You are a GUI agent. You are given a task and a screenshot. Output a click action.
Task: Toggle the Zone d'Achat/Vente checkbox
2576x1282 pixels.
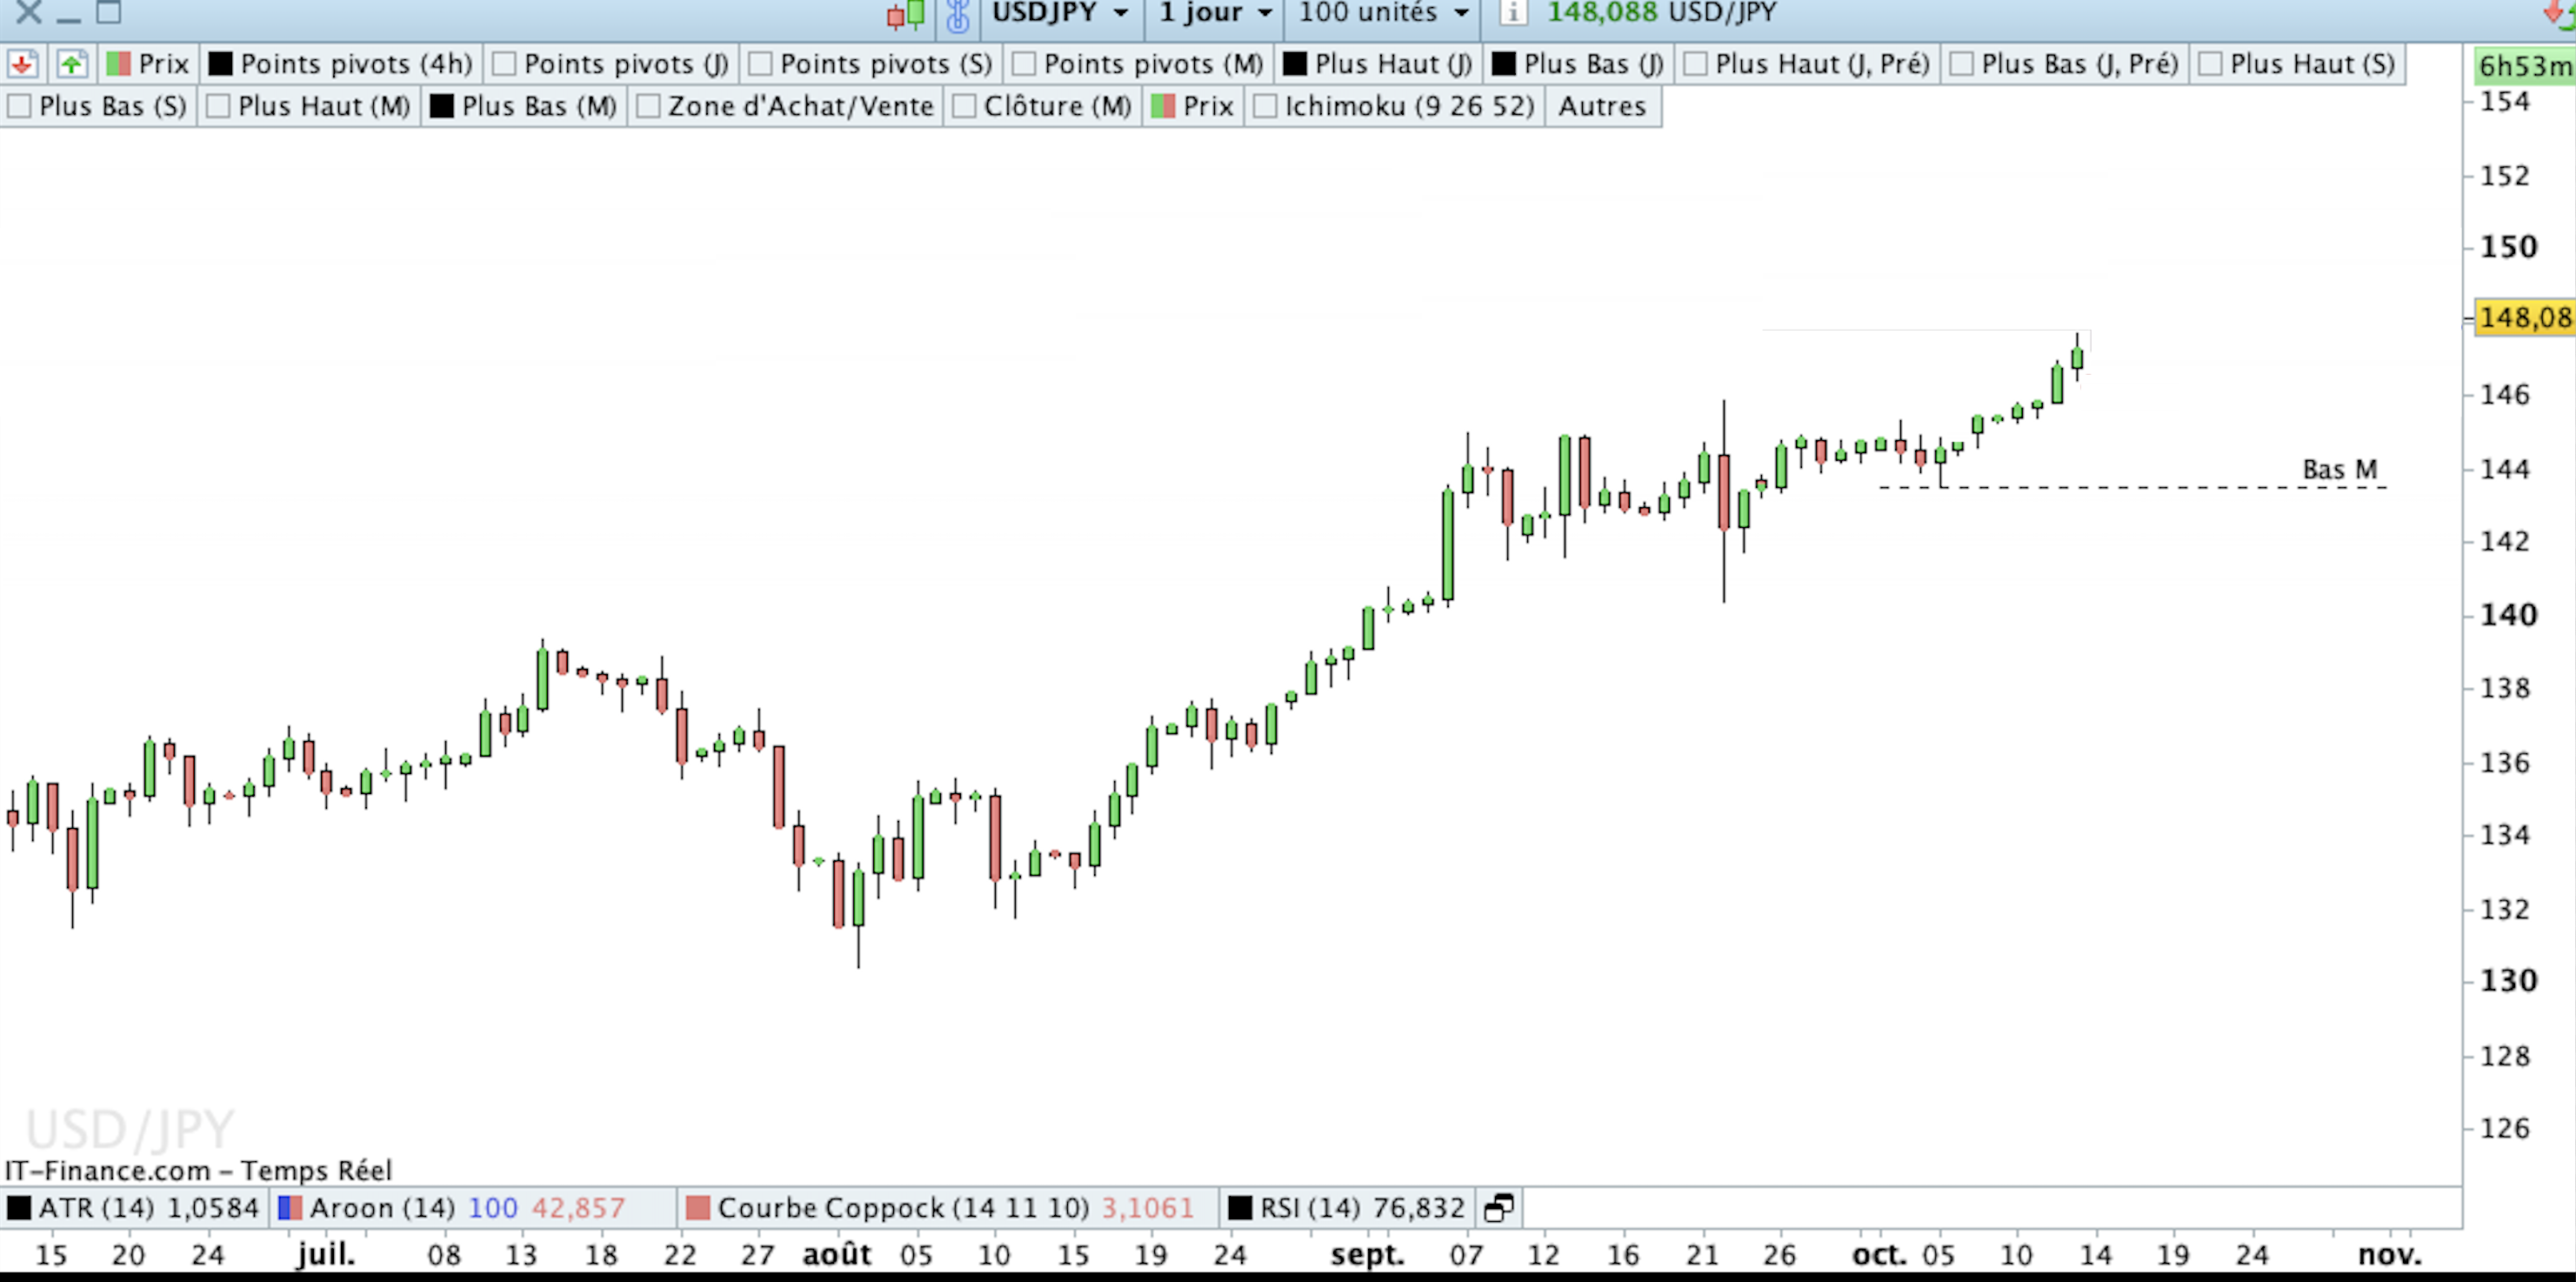[x=648, y=106]
